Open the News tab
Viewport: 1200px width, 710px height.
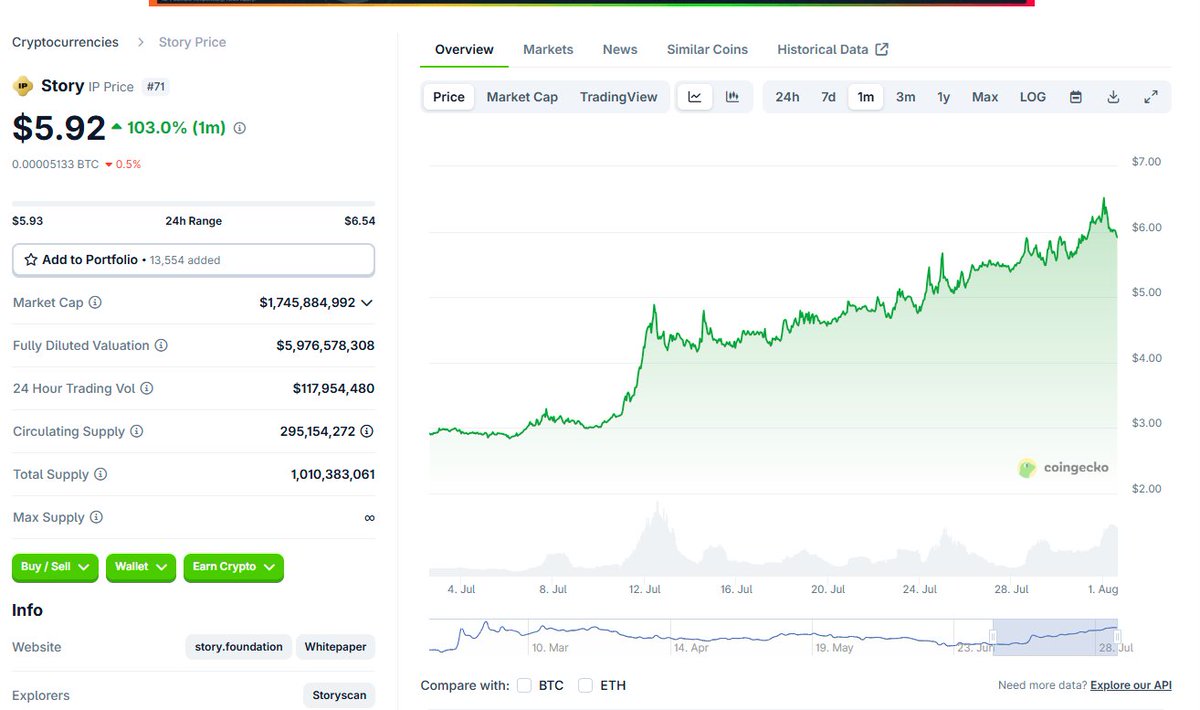pos(620,49)
